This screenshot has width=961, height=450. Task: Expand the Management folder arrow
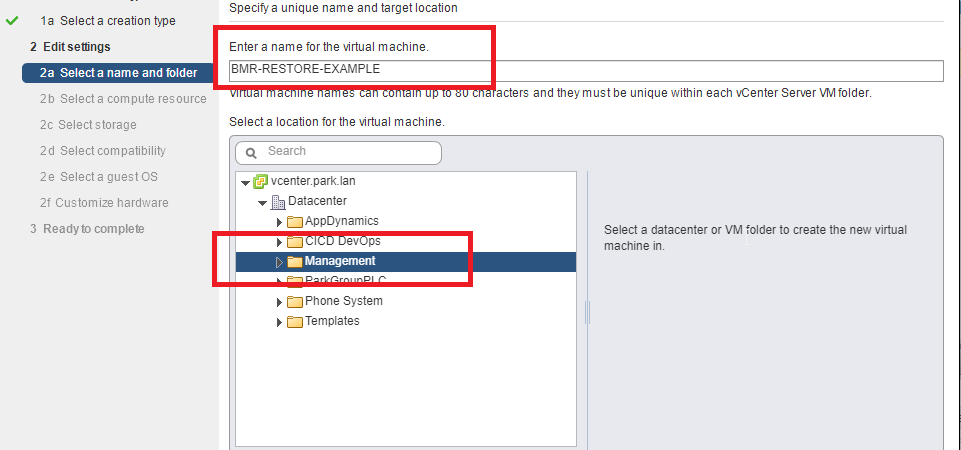tap(279, 262)
